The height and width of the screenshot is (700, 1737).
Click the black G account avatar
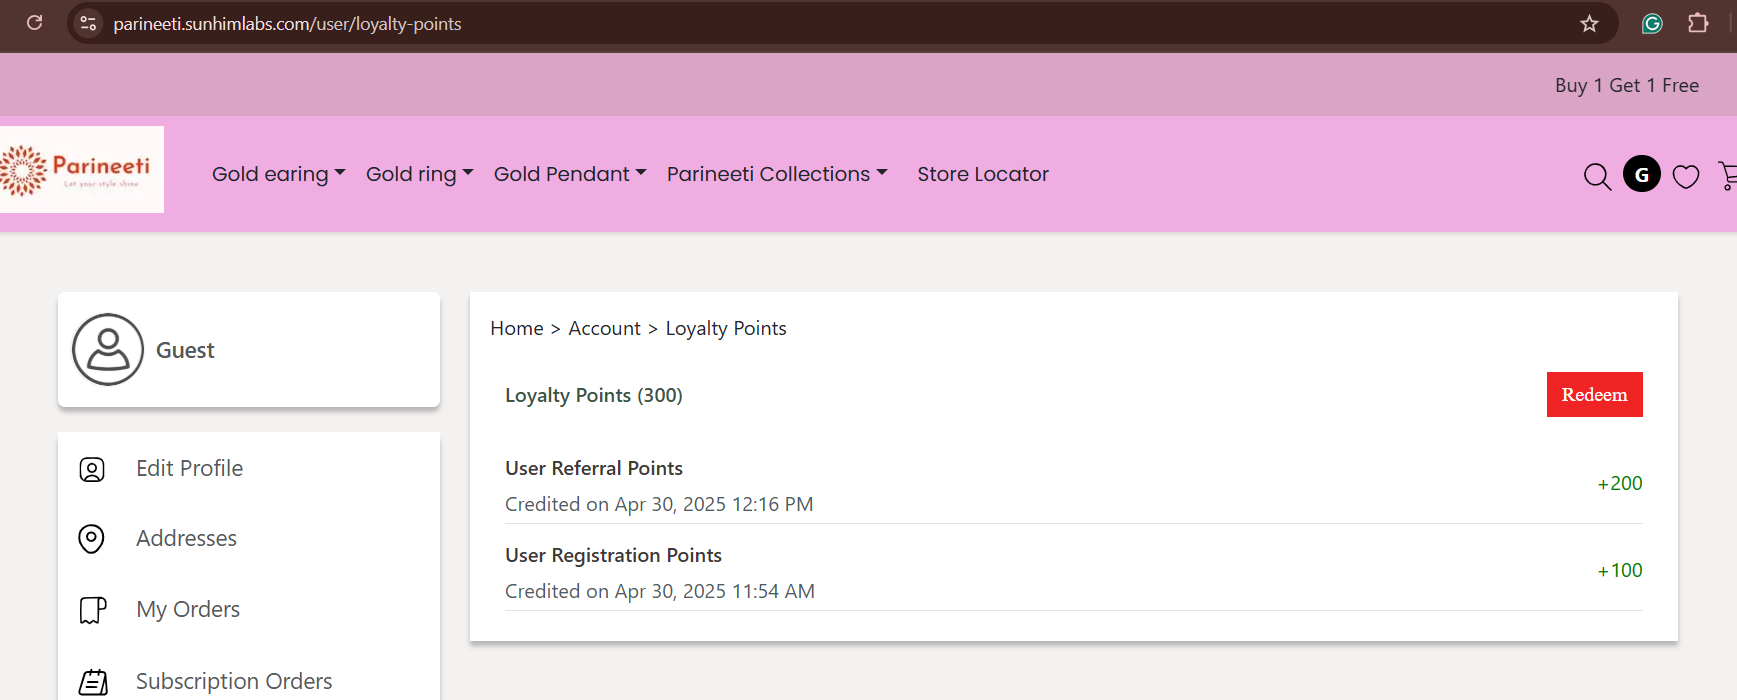1642,174
